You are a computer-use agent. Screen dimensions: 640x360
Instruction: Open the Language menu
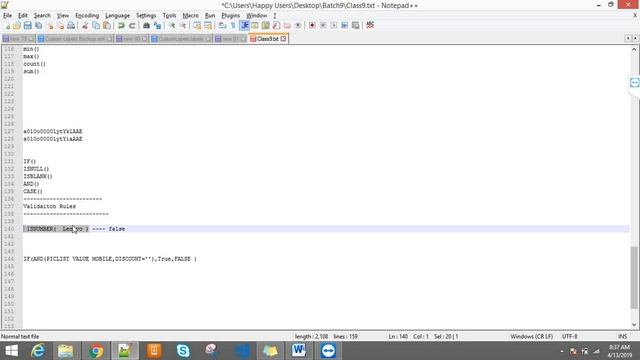pos(118,16)
